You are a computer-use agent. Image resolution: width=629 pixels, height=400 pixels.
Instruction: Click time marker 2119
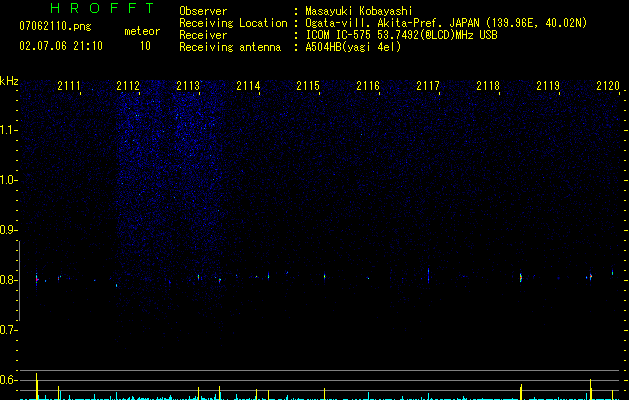click(548, 85)
